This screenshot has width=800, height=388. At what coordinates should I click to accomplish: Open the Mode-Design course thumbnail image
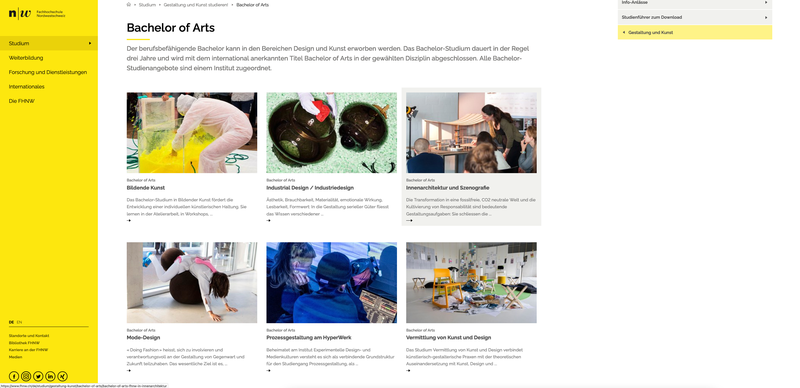pos(192,282)
